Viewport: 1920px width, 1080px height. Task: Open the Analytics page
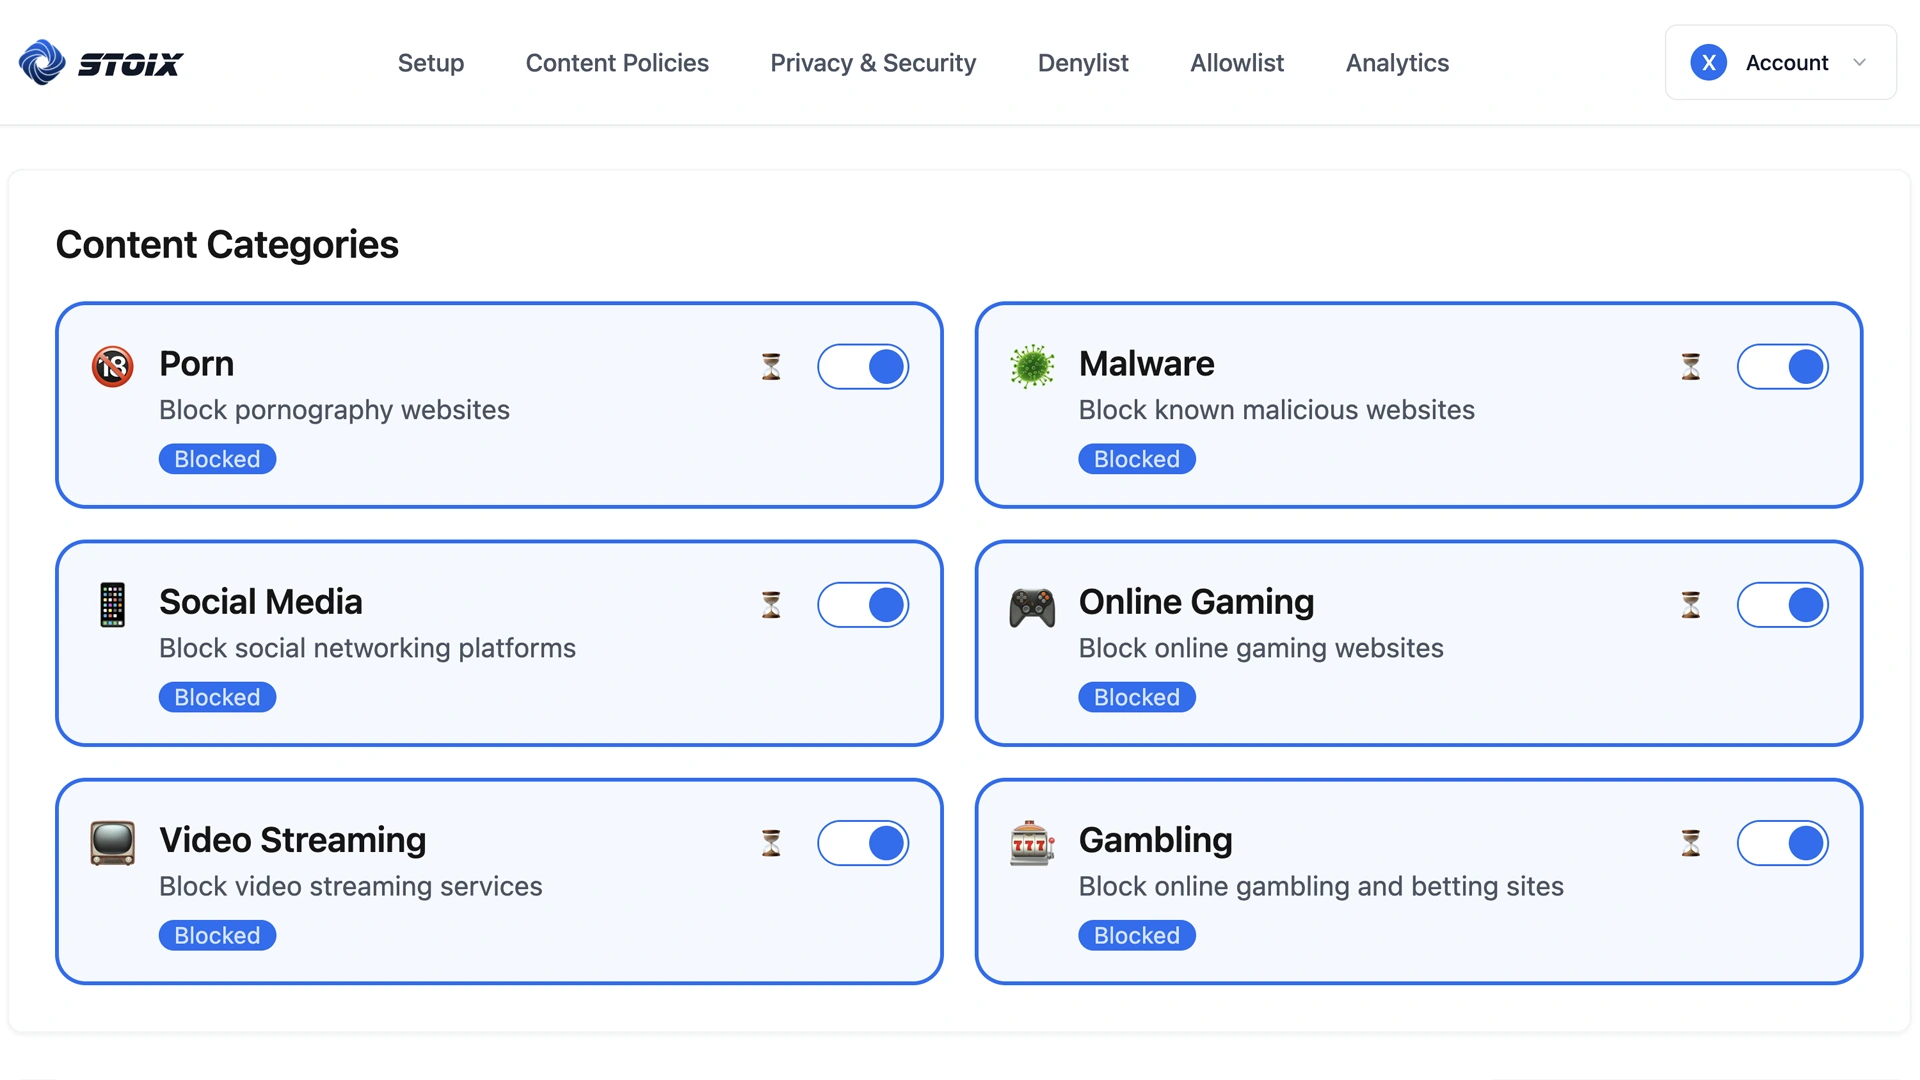coord(1397,62)
